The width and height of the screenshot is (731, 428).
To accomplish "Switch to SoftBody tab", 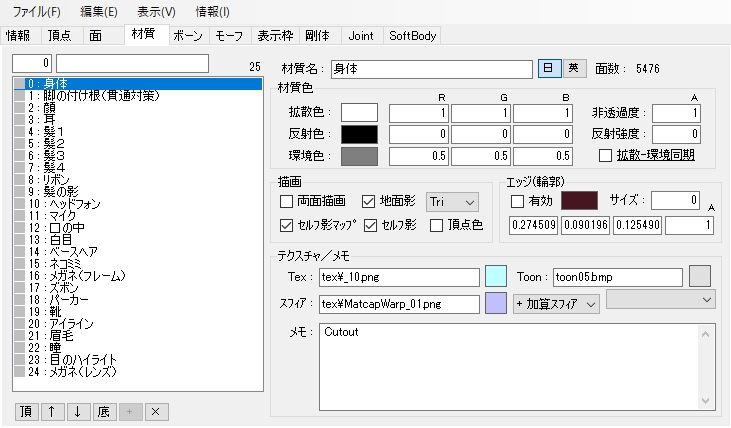I will (x=413, y=35).
